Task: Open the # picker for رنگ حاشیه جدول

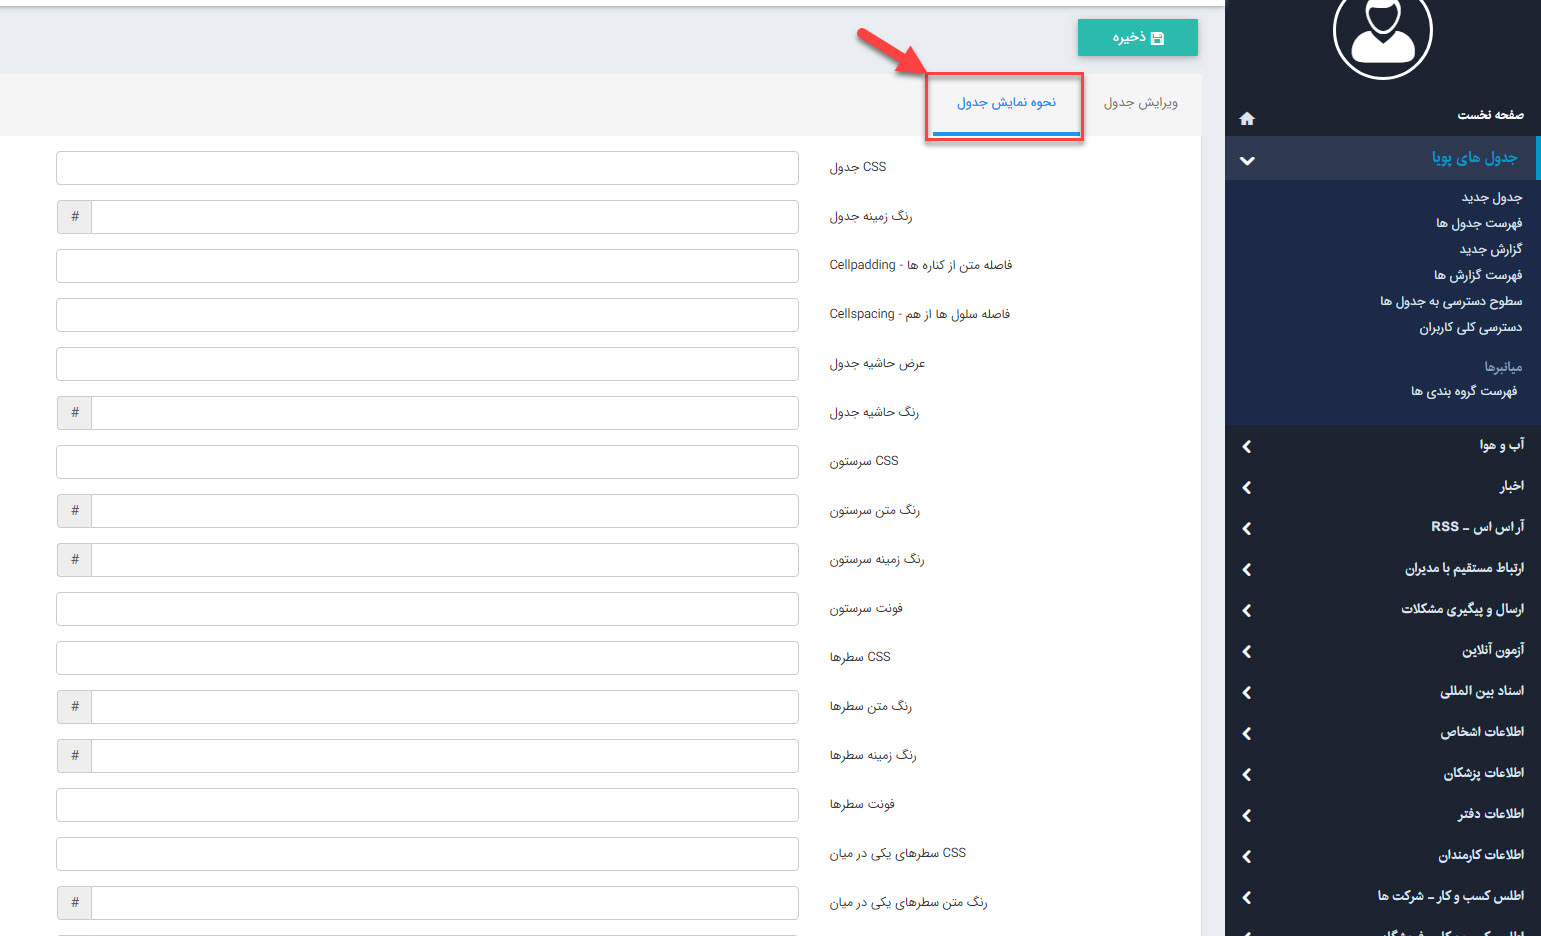Action: click(75, 413)
